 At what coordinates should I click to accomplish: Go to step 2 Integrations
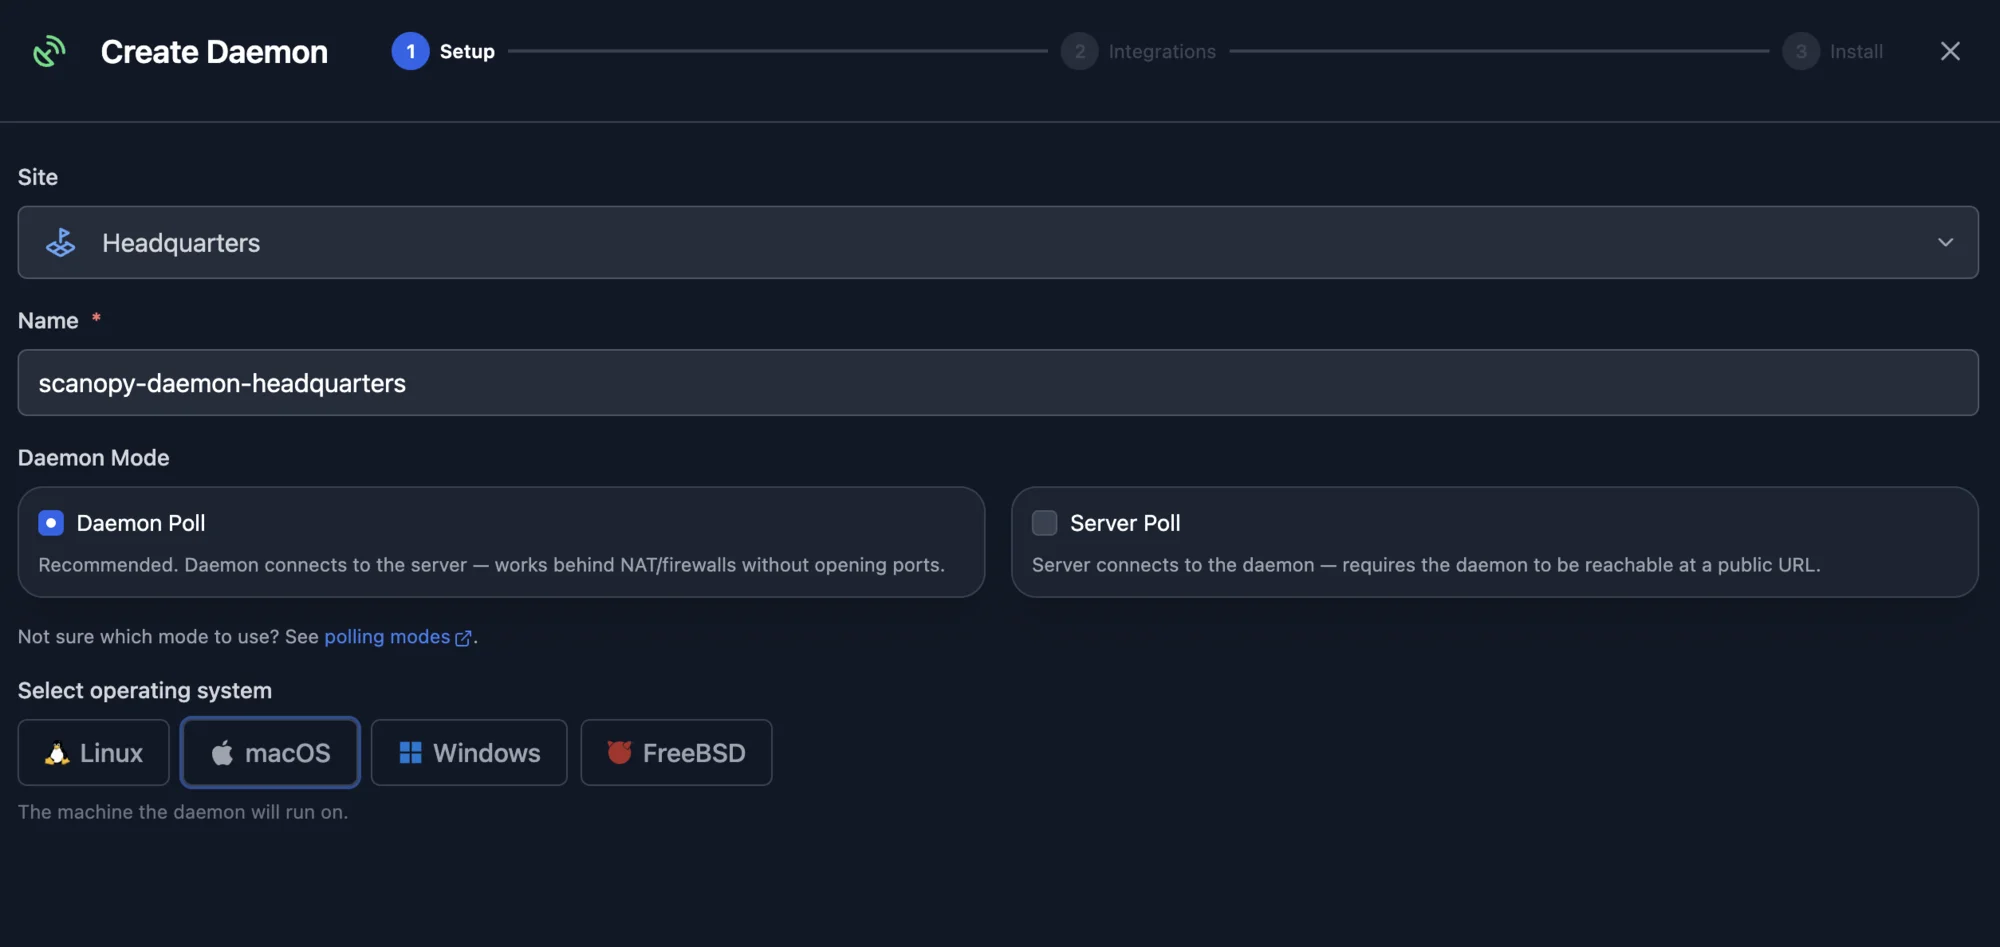point(1138,51)
